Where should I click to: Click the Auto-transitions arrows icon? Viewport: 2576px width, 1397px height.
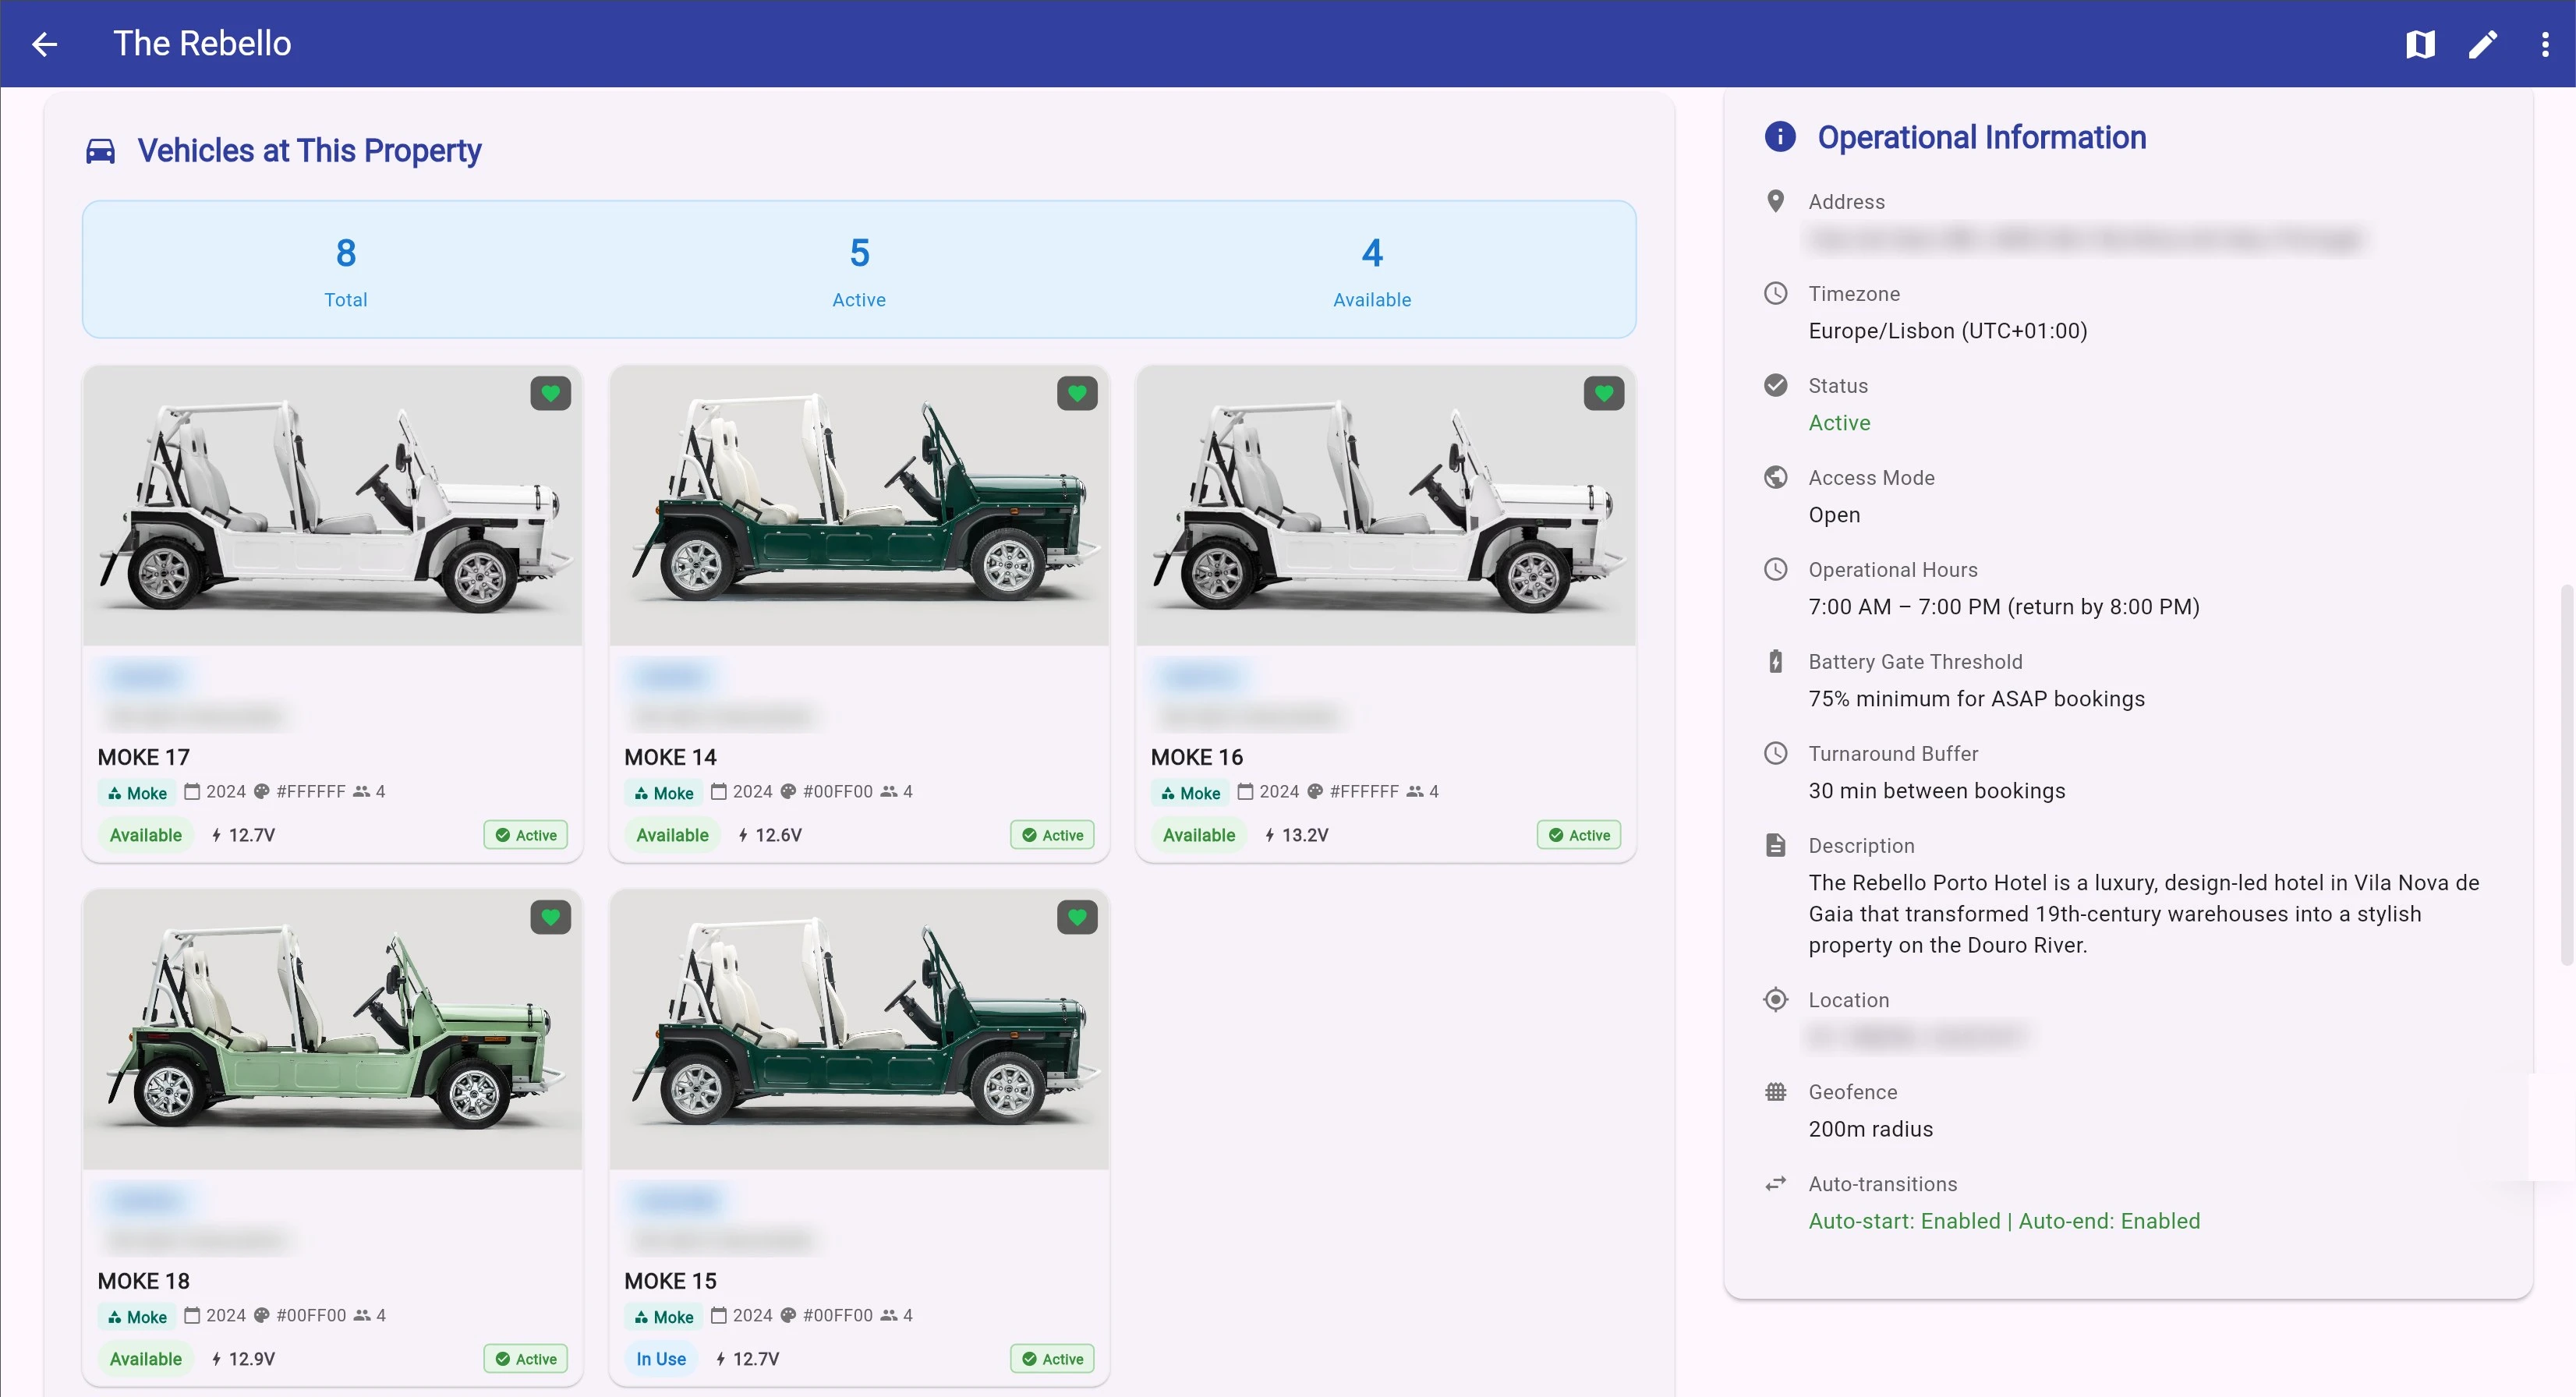1776,1183
